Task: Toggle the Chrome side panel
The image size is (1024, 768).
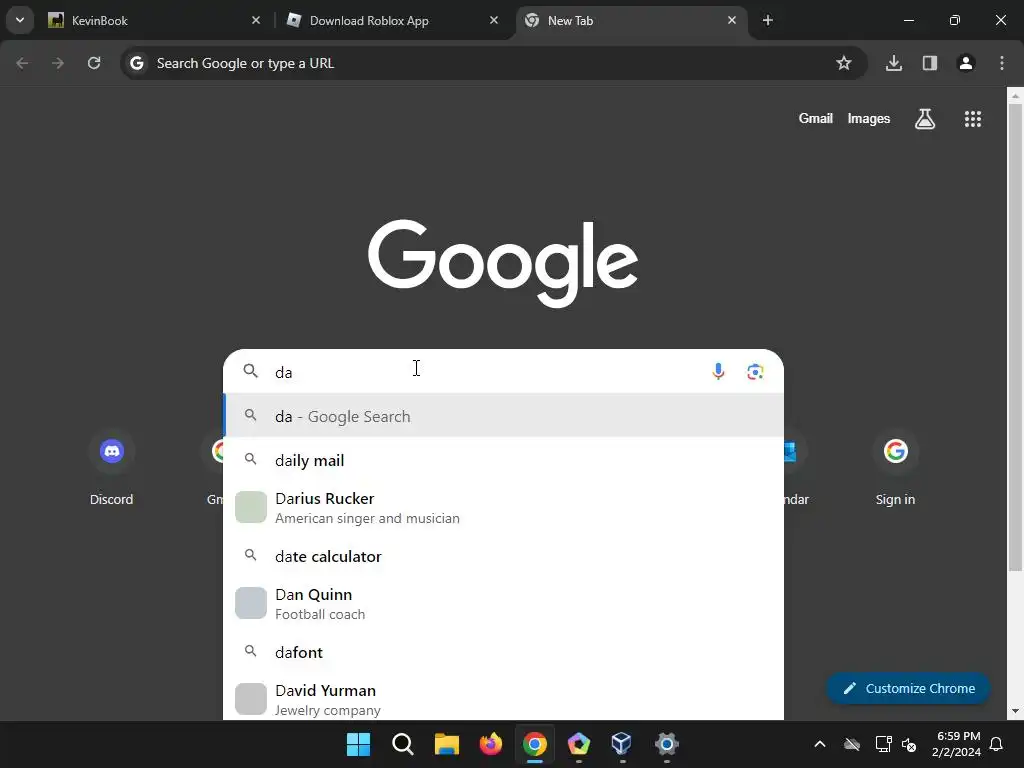Action: pyautogui.click(x=930, y=63)
